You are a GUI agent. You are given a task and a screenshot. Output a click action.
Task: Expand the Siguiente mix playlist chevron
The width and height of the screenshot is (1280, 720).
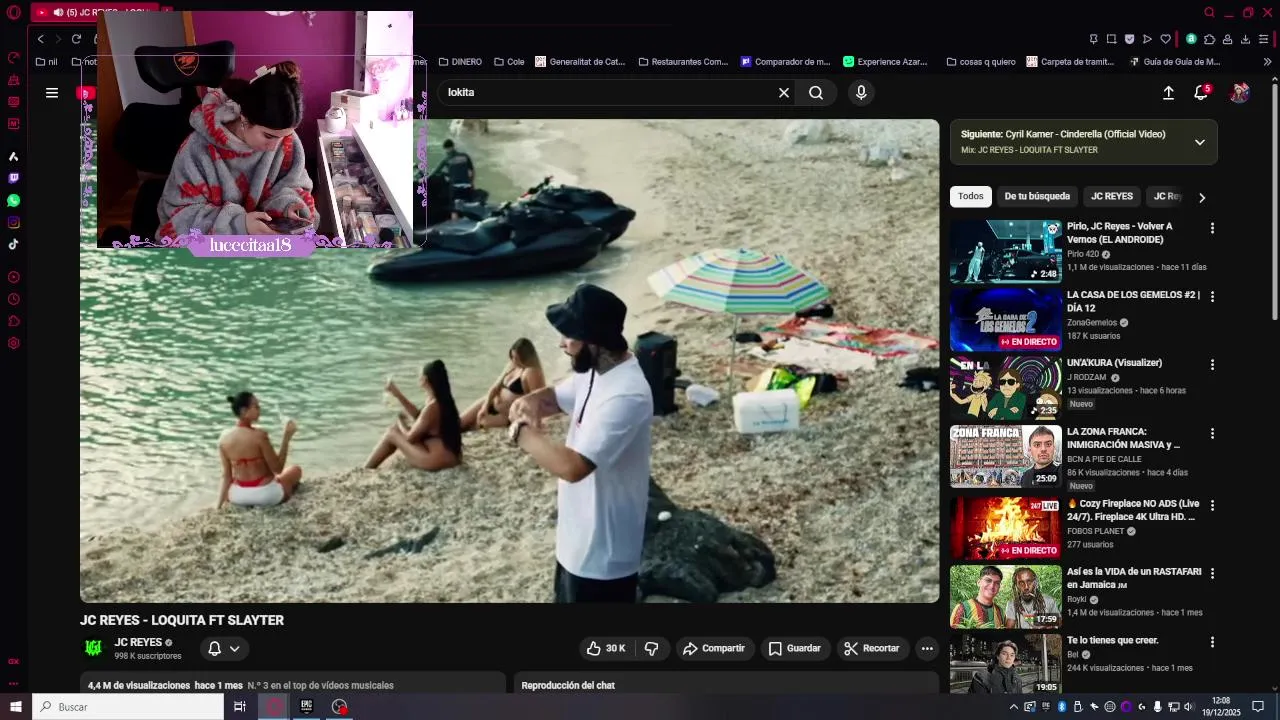1200,142
